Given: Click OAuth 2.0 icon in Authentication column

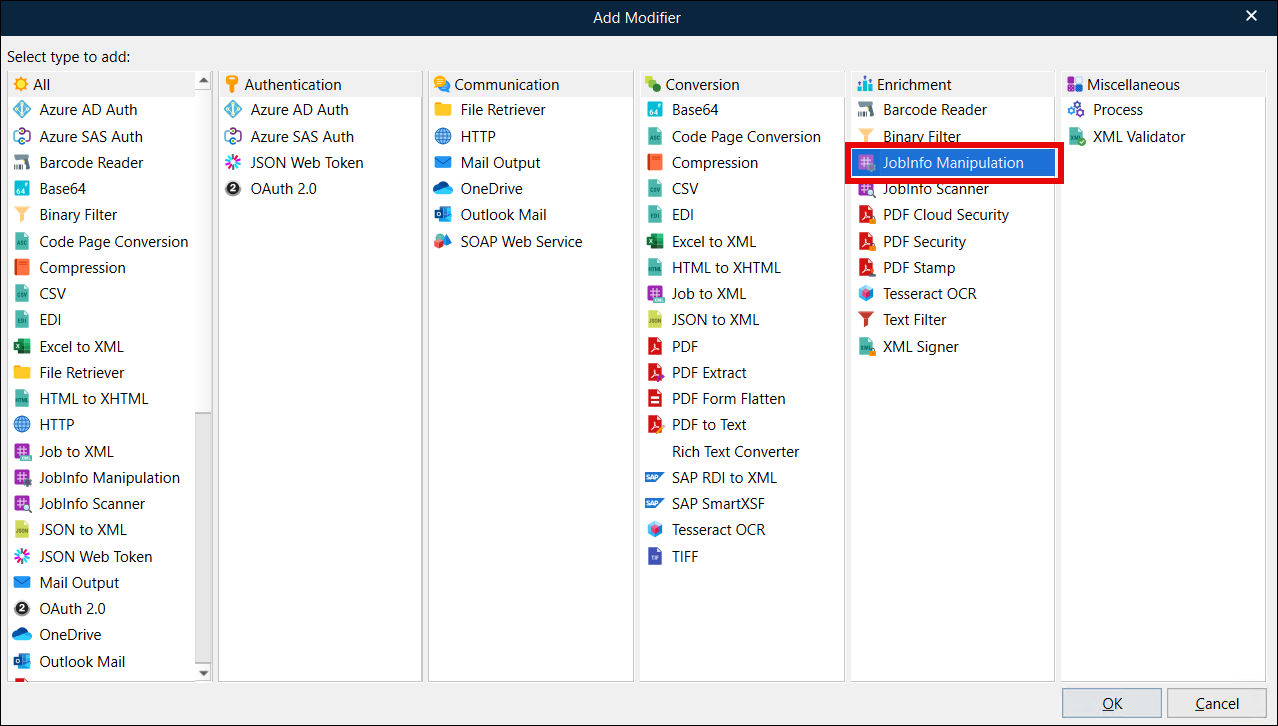Looking at the screenshot, I should tap(233, 189).
